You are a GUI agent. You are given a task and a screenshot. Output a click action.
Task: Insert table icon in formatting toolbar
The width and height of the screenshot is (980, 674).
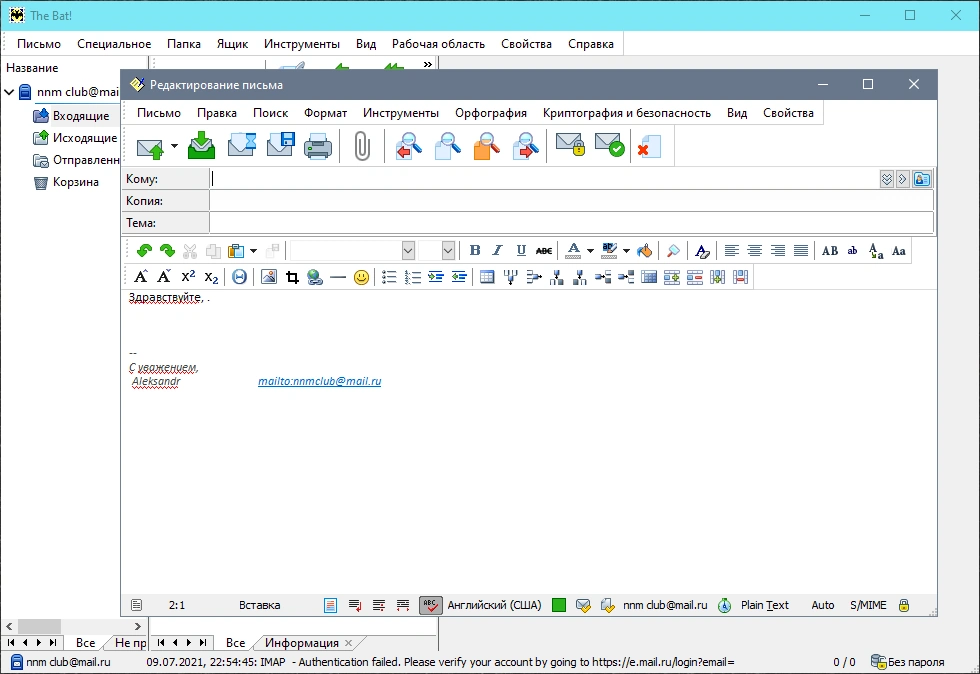pos(487,277)
